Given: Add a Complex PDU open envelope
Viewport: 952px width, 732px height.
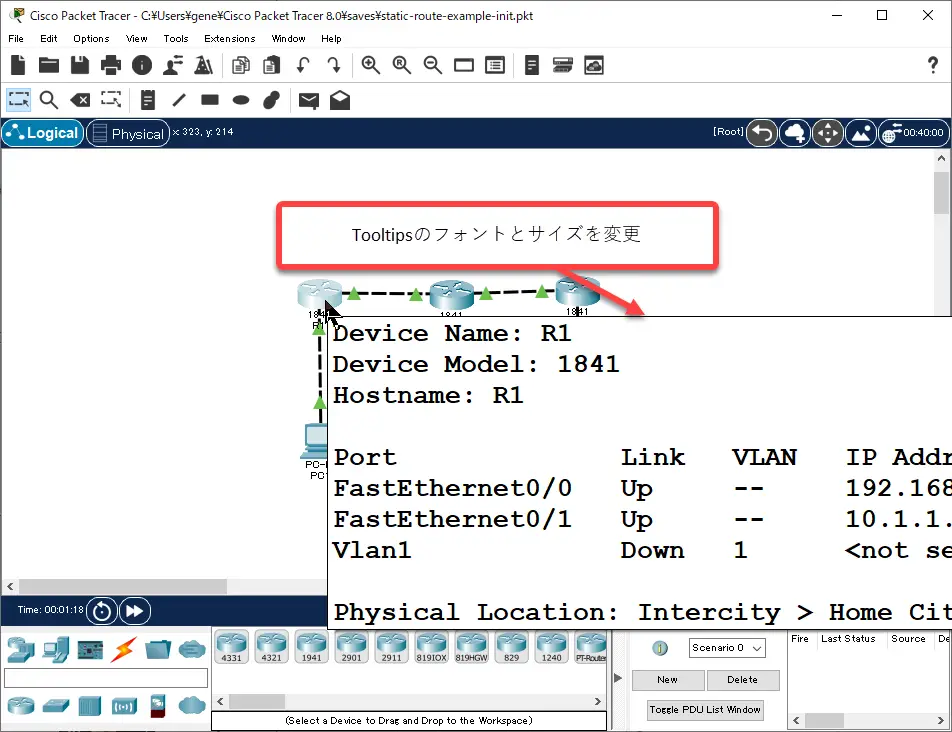Looking at the screenshot, I should tap(340, 100).
